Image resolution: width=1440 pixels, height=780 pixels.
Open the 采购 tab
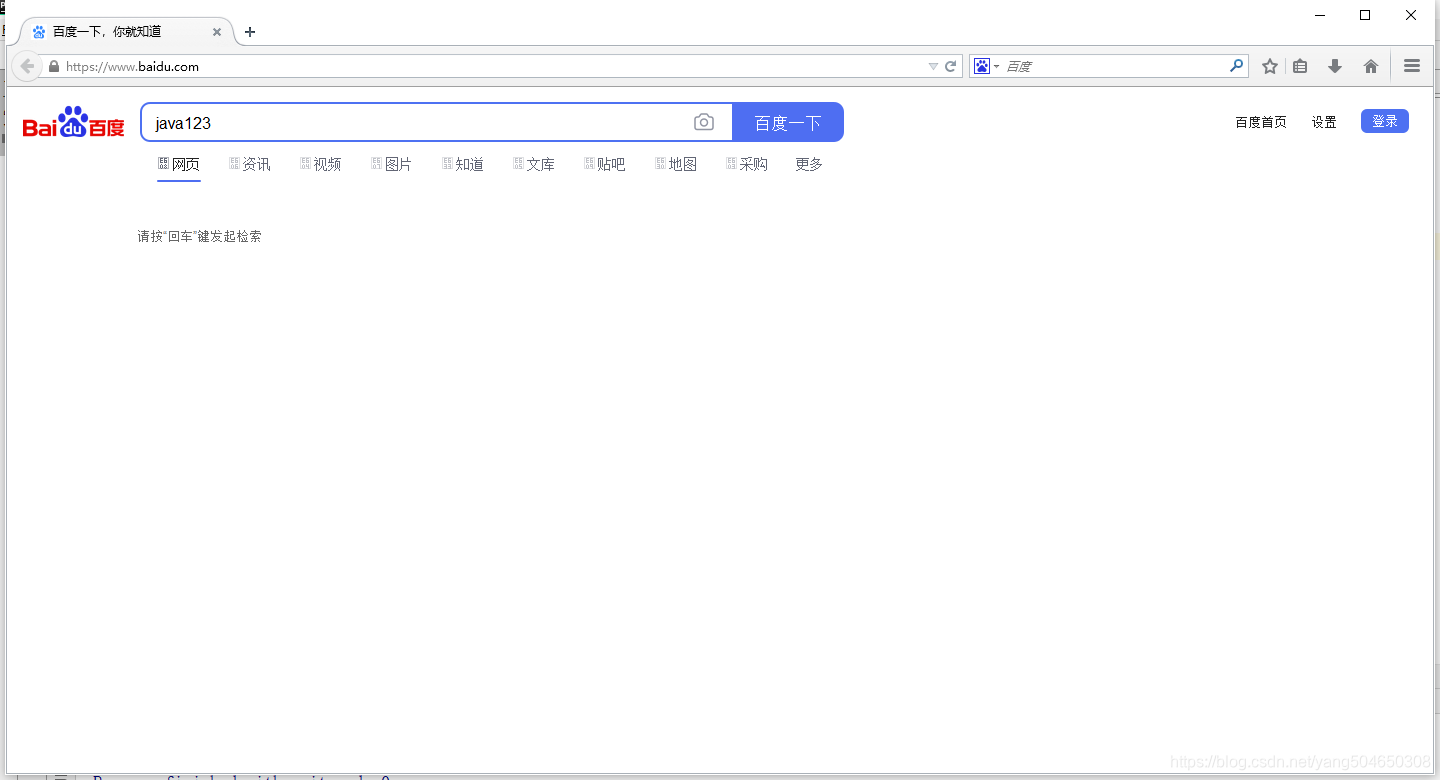click(x=747, y=164)
